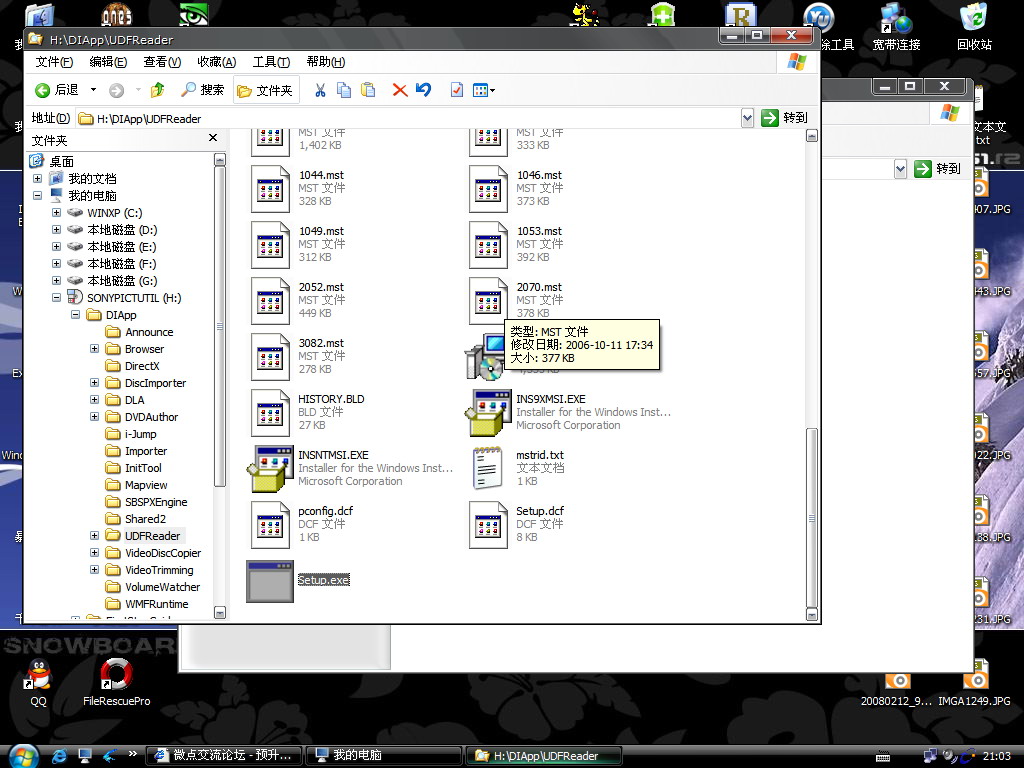
Task: Select the 1044.mst file icon
Action: [270, 189]
